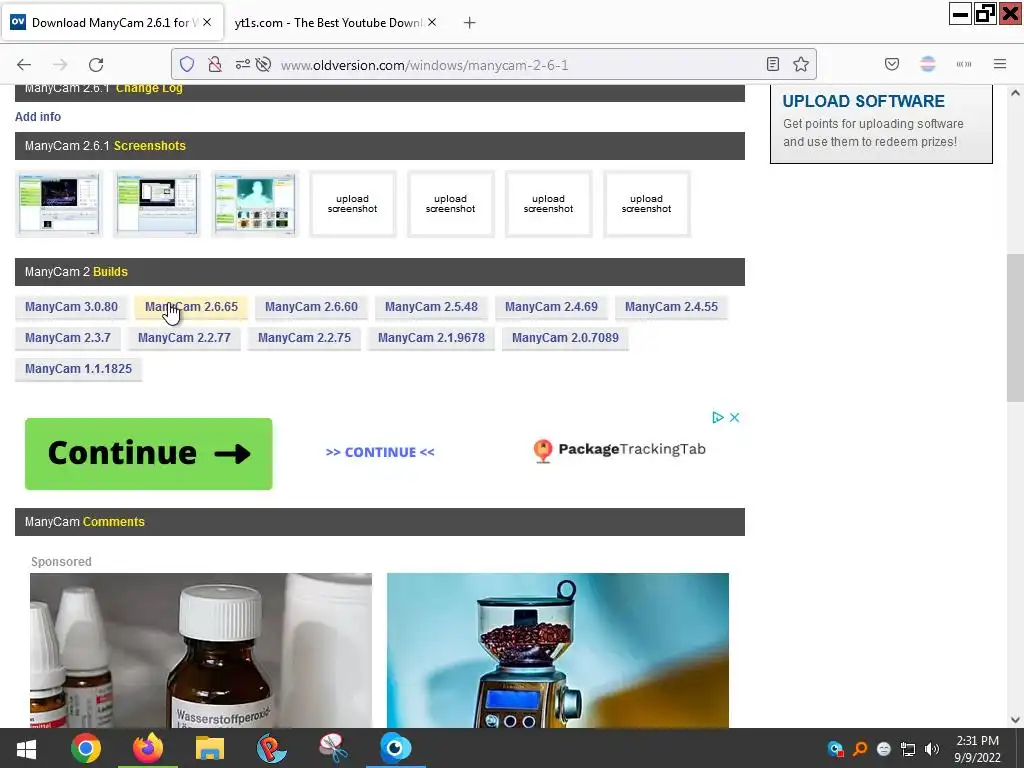Click the blue eye camera app in taskbar
The image size is (1024, 768).
pos(395,748)
